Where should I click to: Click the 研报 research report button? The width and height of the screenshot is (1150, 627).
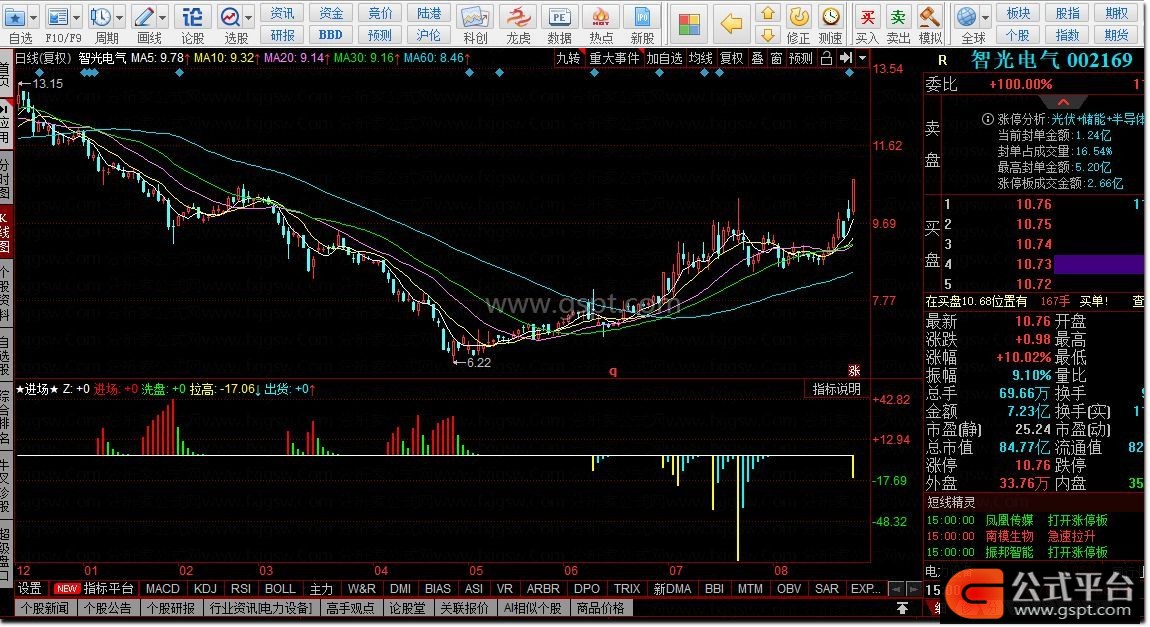tap(282, 35)
